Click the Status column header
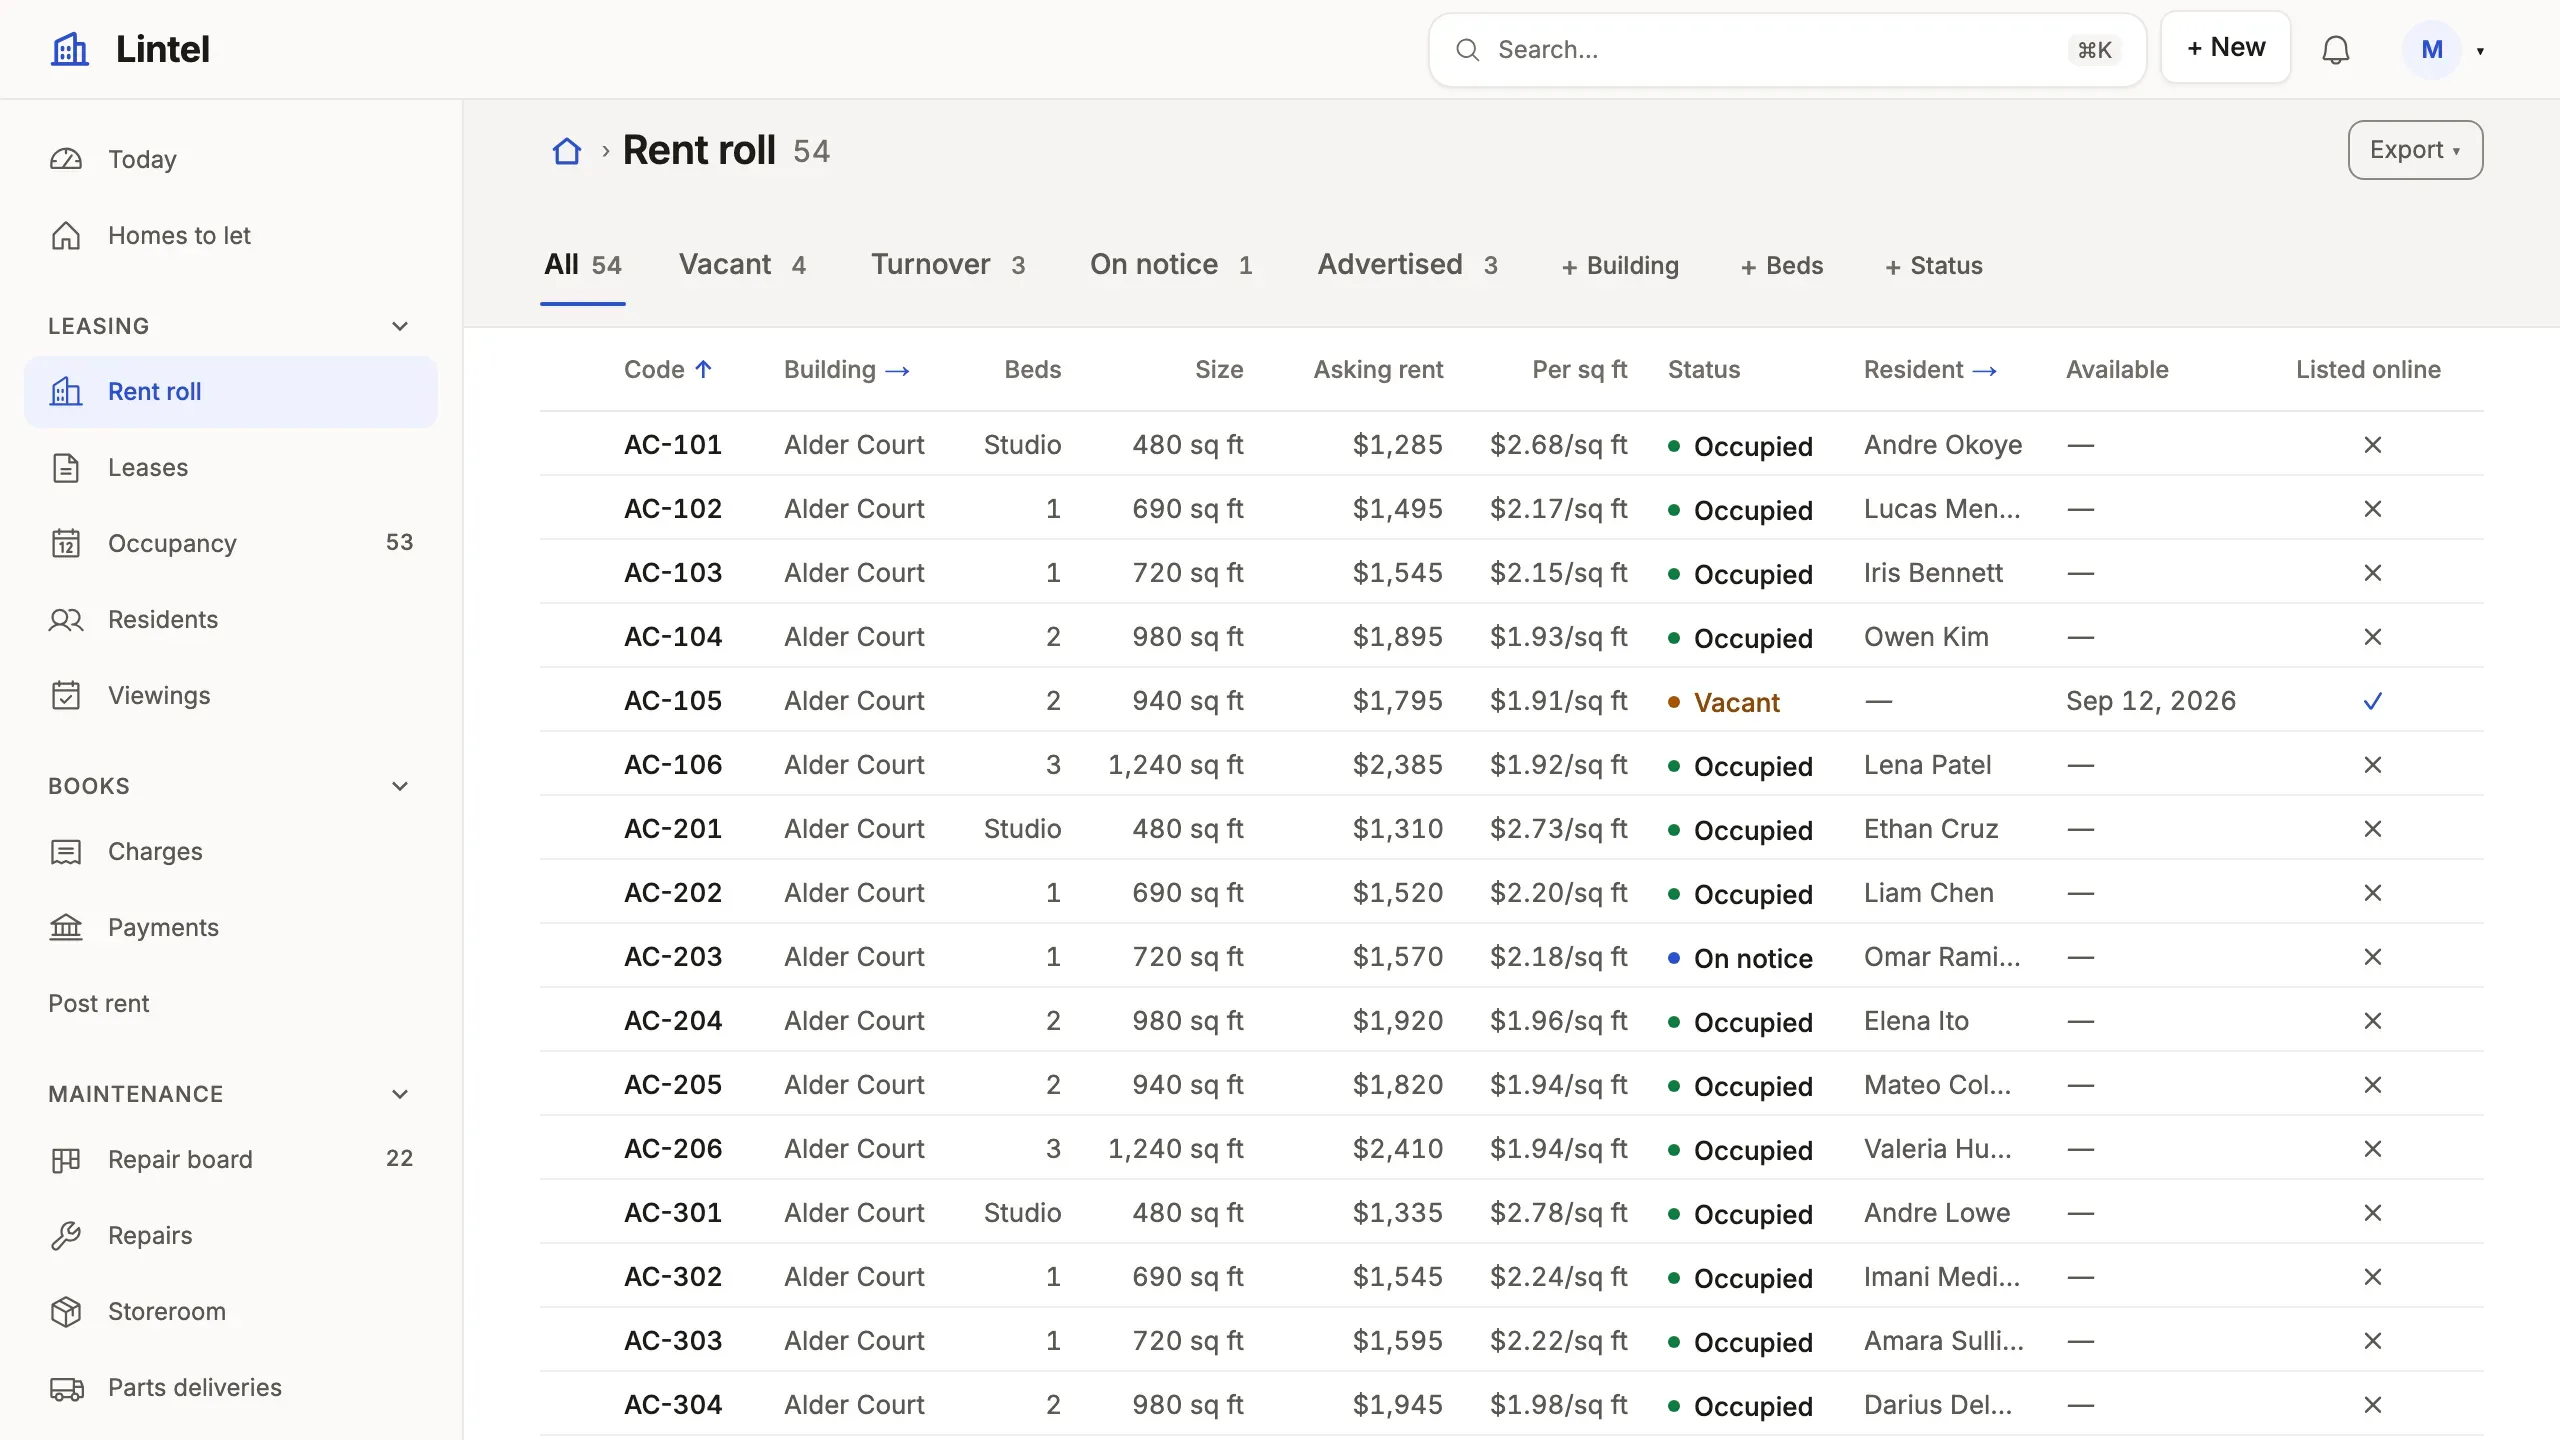The width and height of the screenshot is (2560, 1440). [1704, 369]
